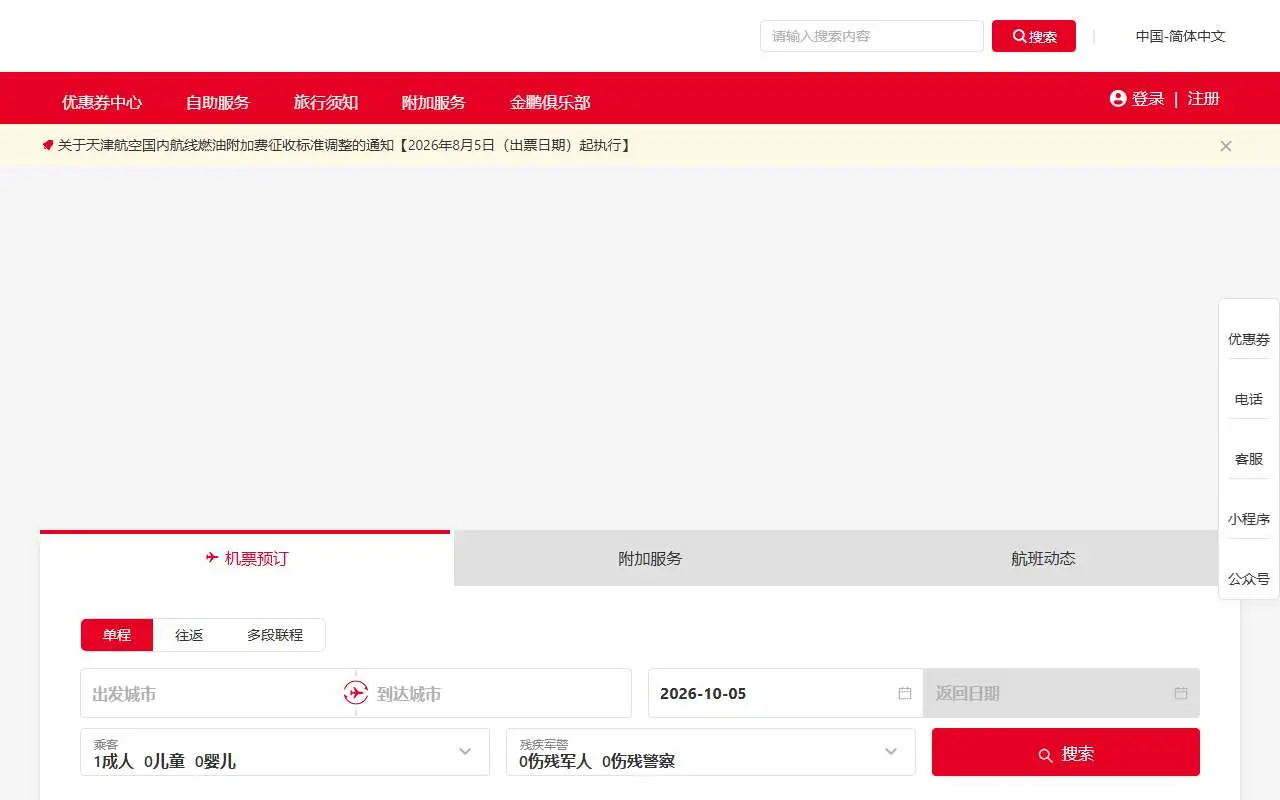Click 电话 in the side panel
1280x800 pixels.
coord(1249,399)
